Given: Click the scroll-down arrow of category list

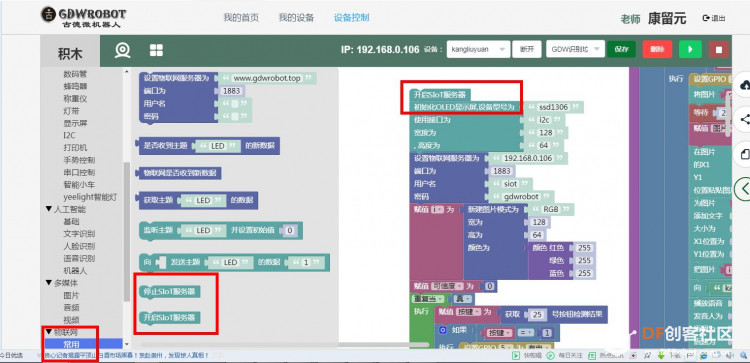Looking at the screenshot, I should click(126, 344).
